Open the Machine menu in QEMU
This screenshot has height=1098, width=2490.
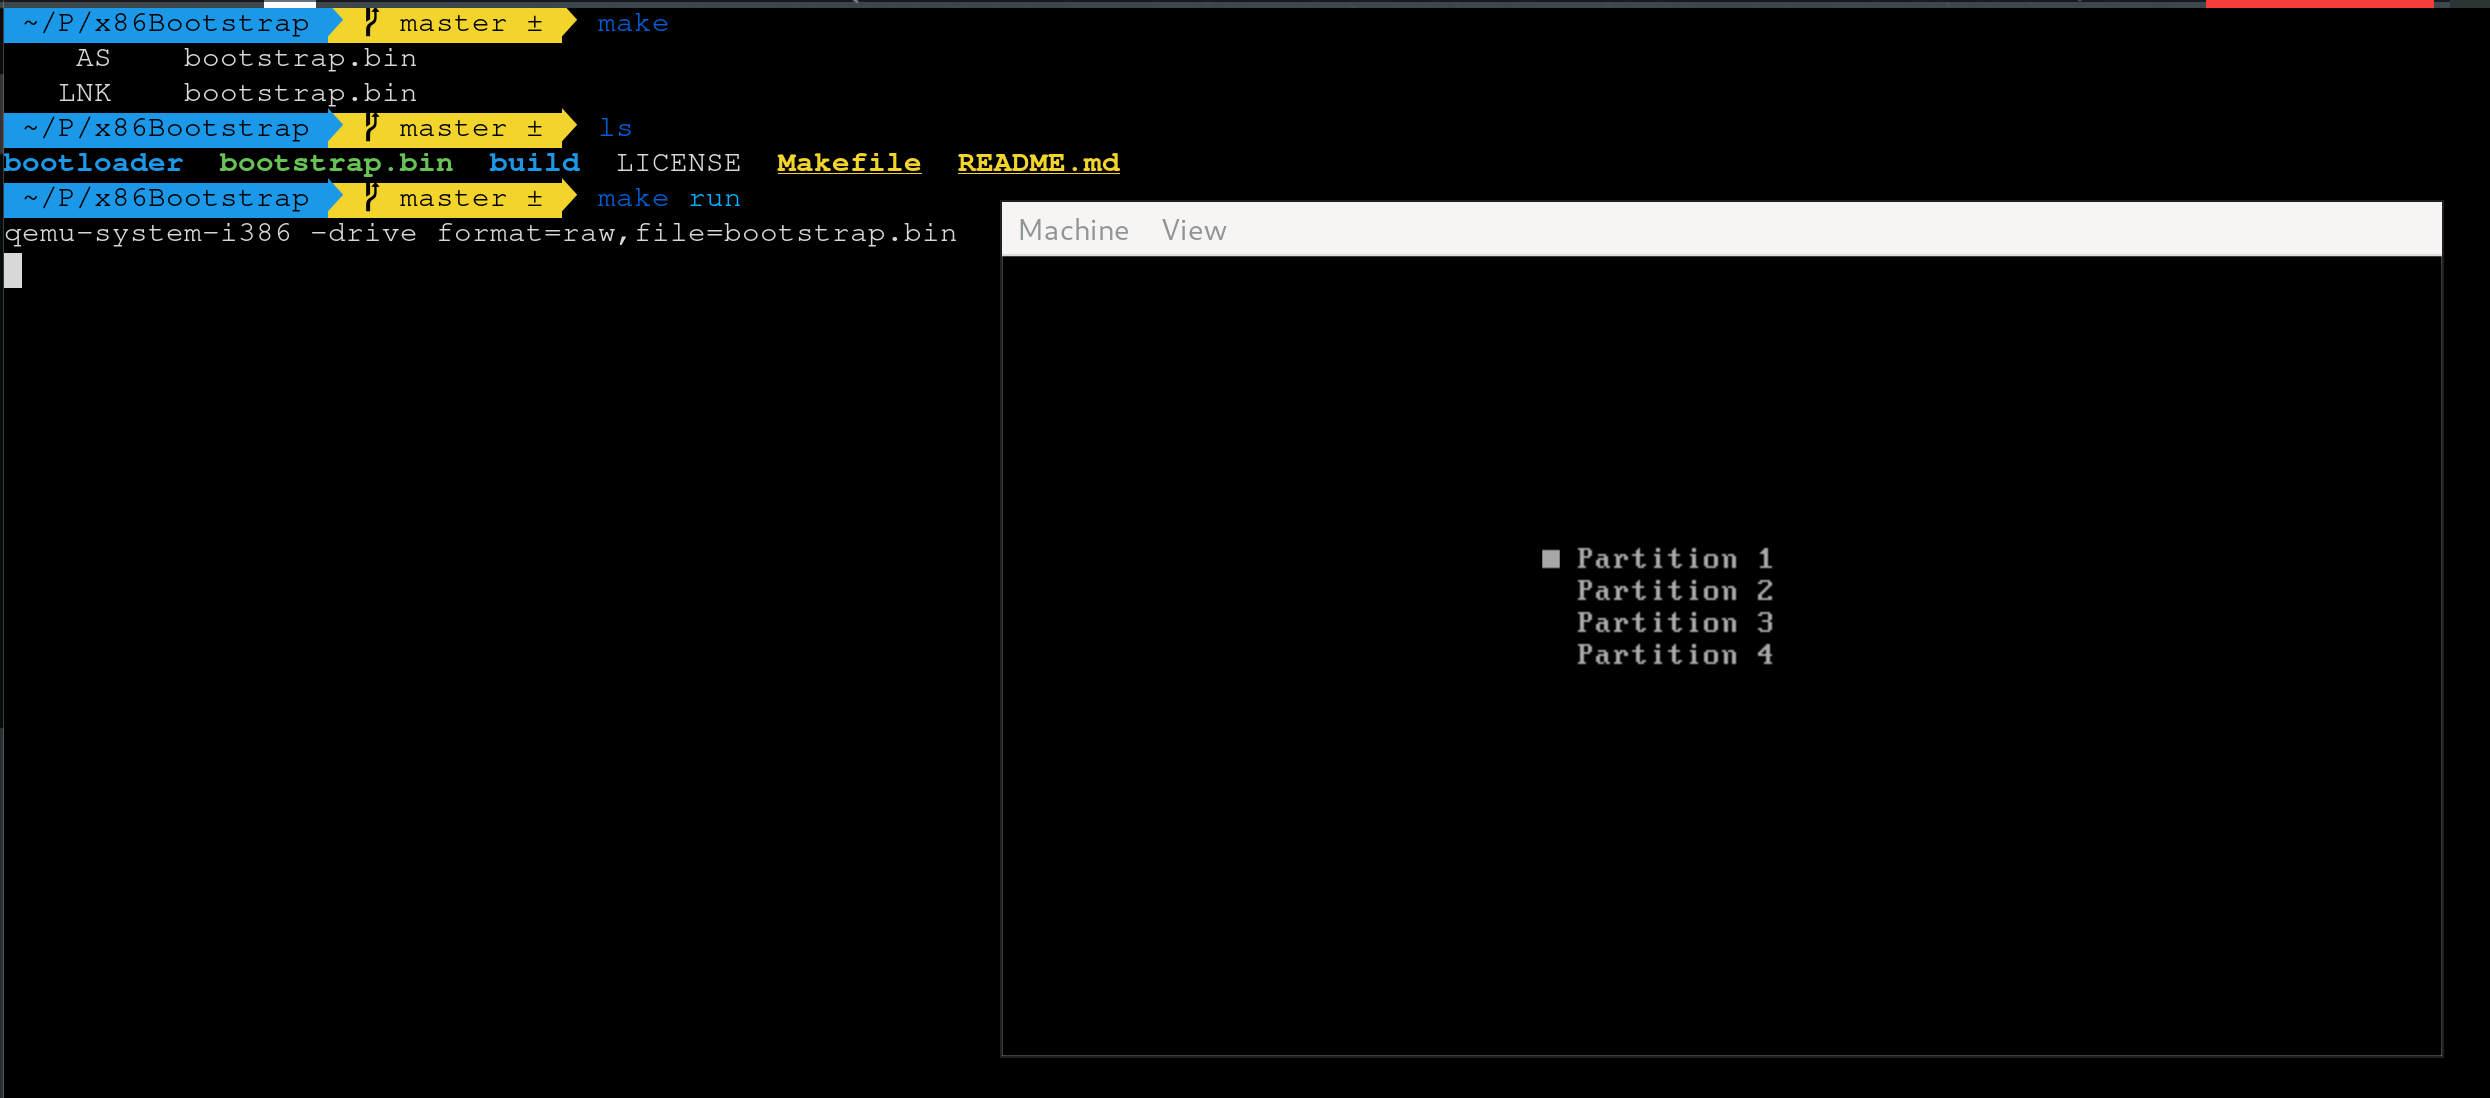[1073, 230]
